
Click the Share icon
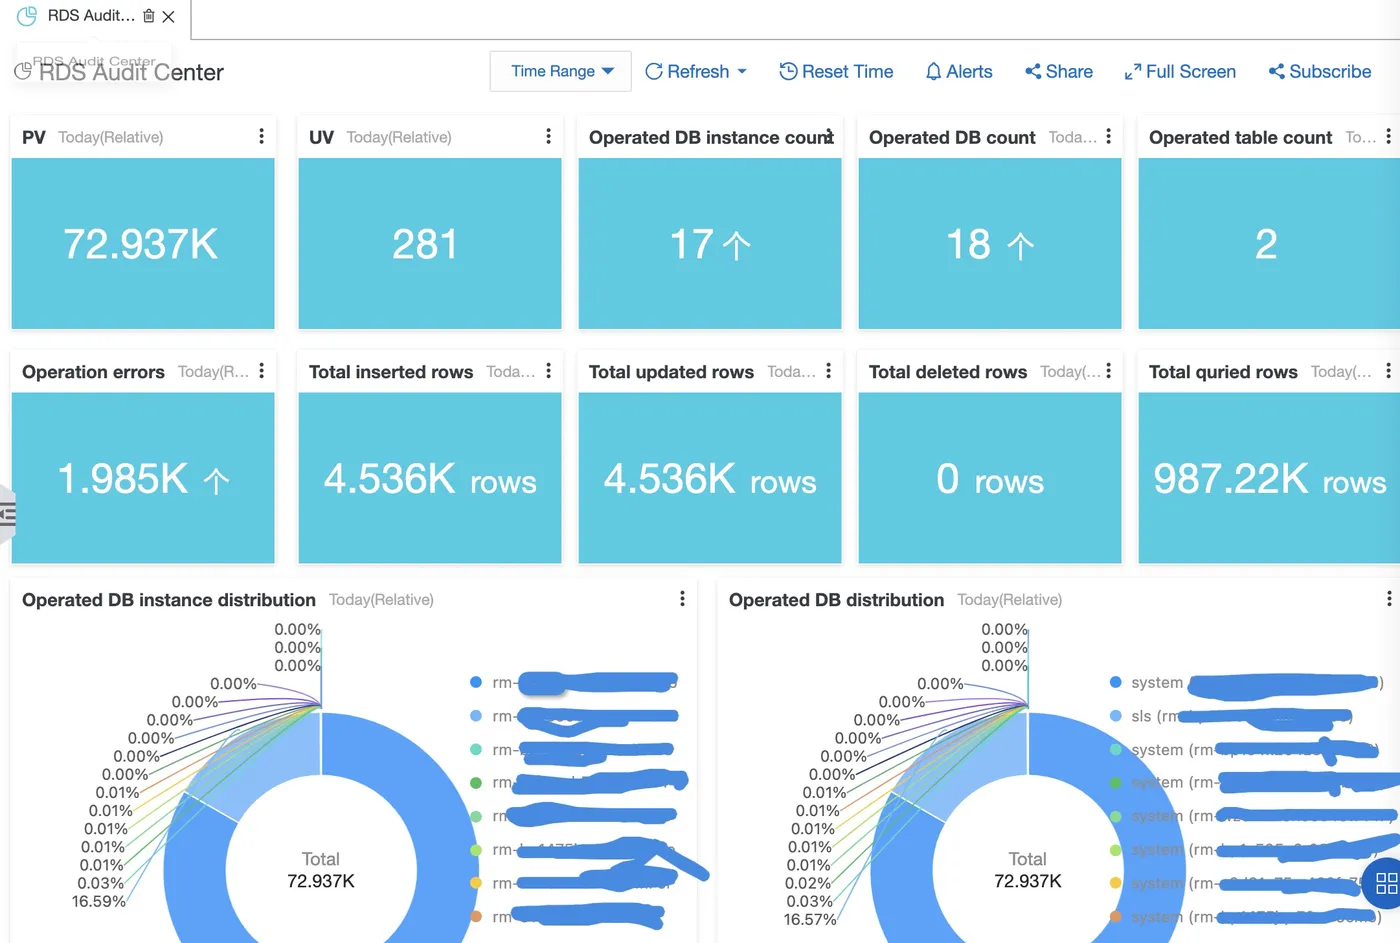[1033, 71]
